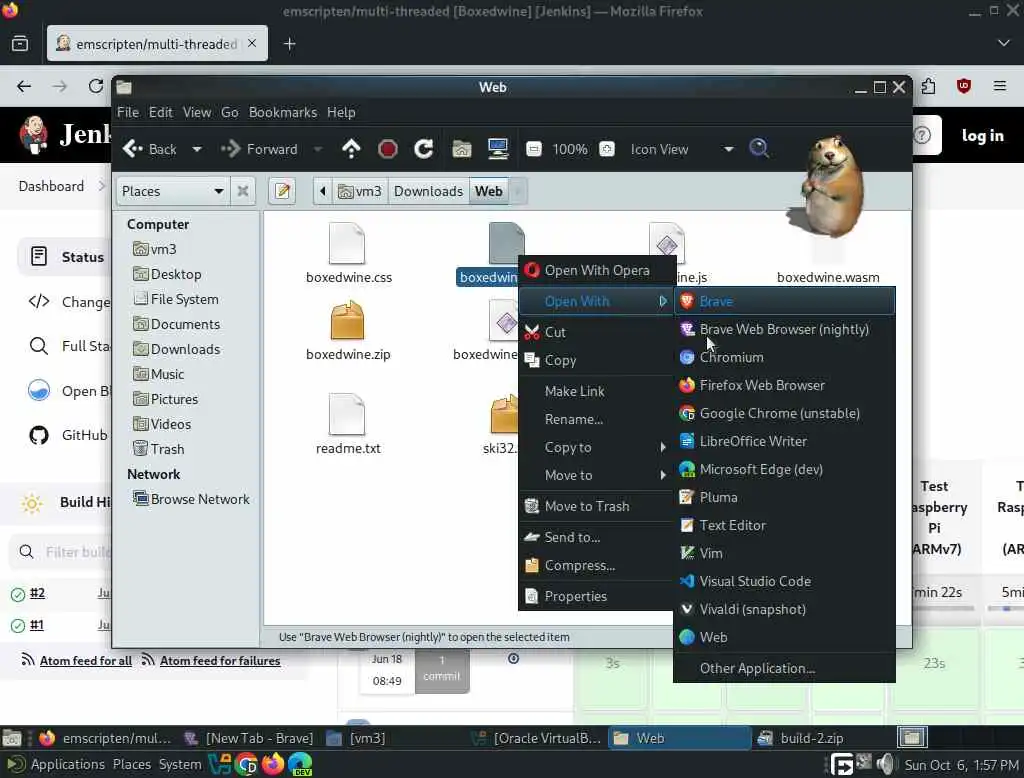Open with Visual Studio Code
This screenshot has width=1024, height=778.
click(784, 581)
